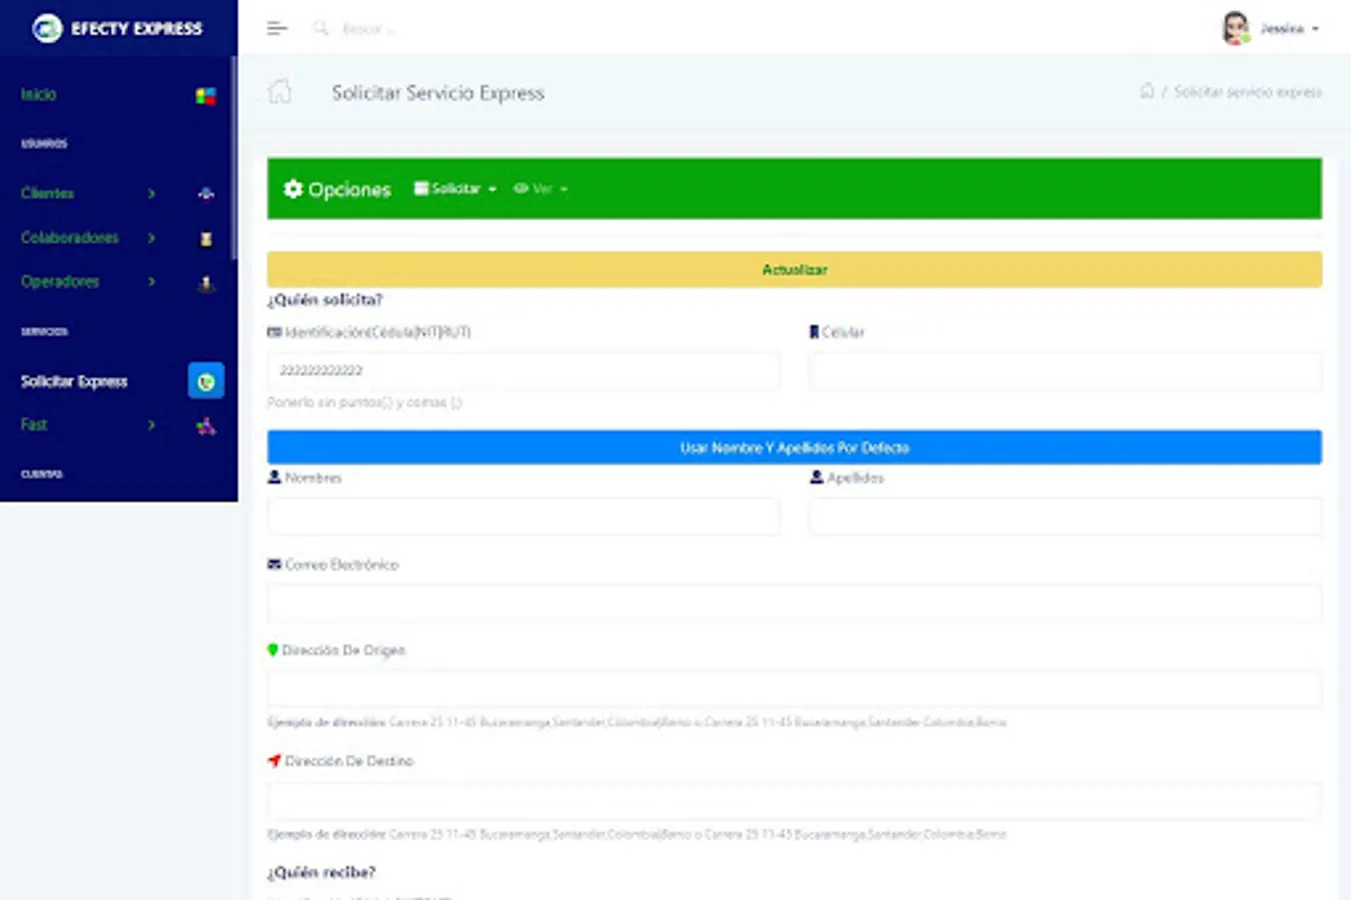Click the phone icon by Celular

click(814, 332)
